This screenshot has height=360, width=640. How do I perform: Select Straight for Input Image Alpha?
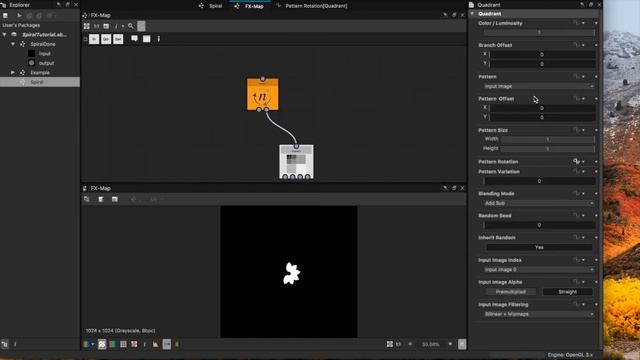[567, 292]
